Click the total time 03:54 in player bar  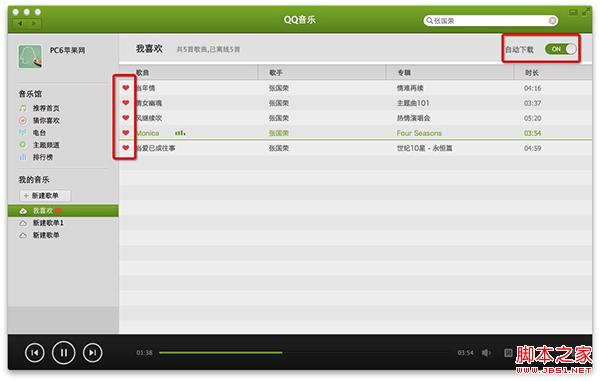click(x=465, y=353)
